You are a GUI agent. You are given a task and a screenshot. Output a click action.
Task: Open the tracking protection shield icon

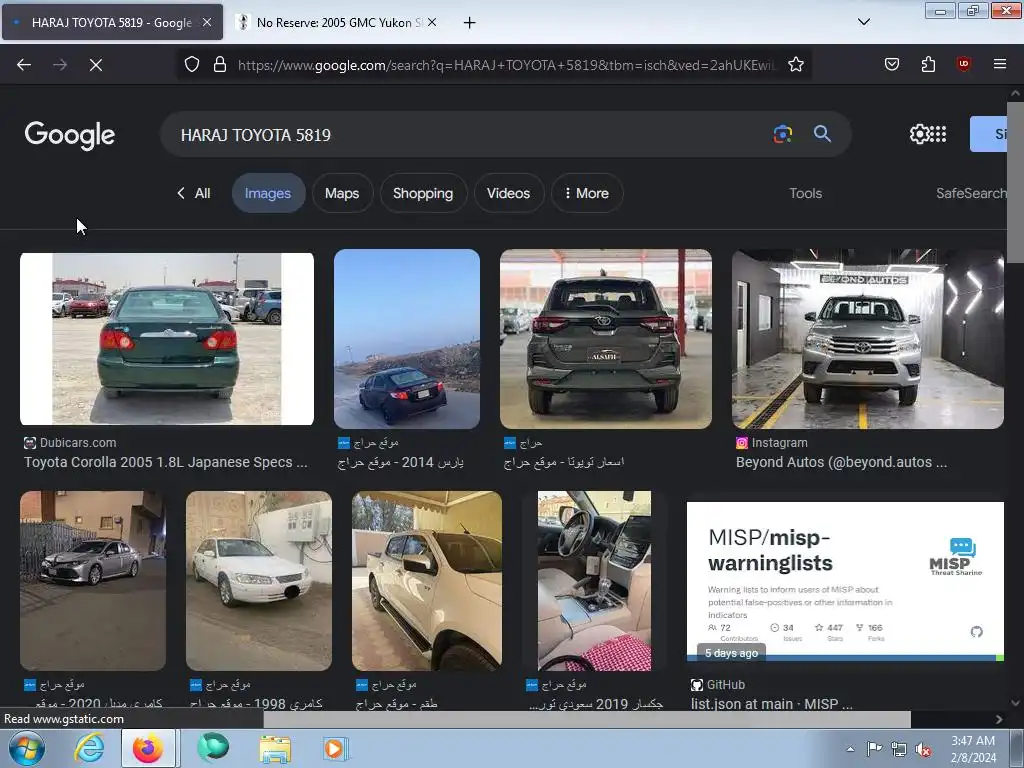click(x=191, y=65)
